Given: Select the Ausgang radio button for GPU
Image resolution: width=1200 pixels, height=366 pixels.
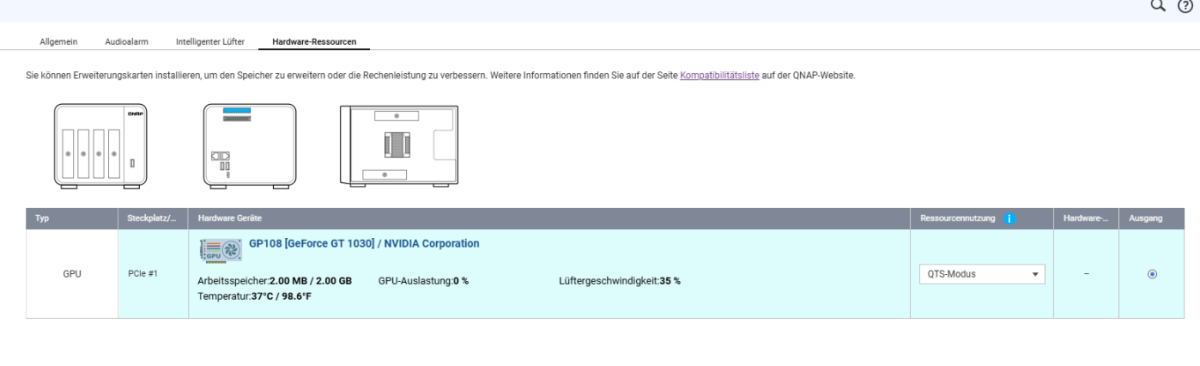Looking at the screenshot, I should [x=1152, y=274].
